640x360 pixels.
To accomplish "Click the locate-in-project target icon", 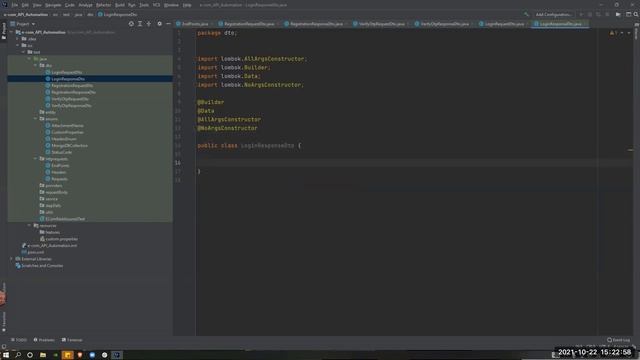I will [131, 24].
